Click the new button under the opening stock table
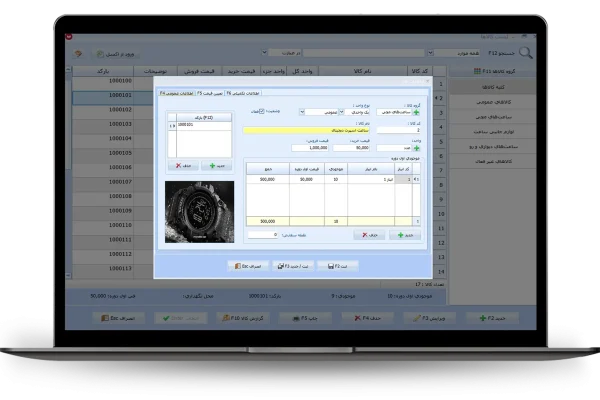Image resolution: width=600 pixels, height=400 pixels. pos(405,235)
